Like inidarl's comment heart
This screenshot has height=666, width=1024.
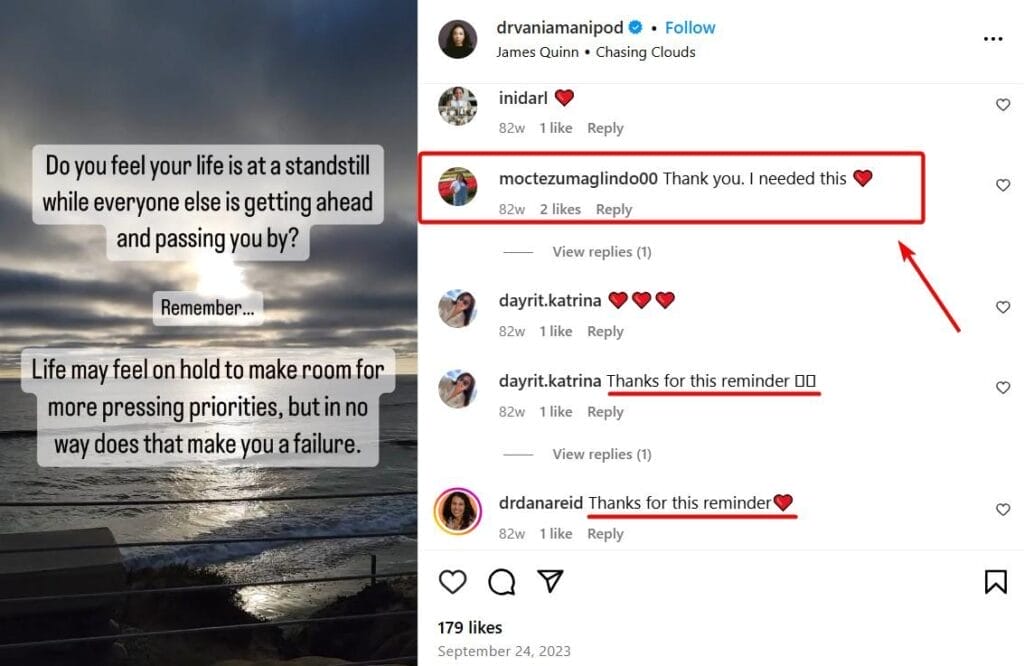[x=1002, y=105]
